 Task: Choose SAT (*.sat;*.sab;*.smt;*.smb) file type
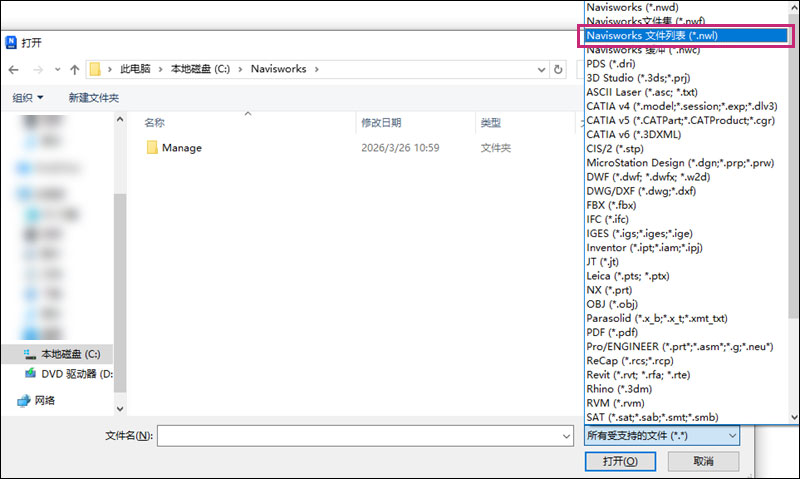[652, 417]
